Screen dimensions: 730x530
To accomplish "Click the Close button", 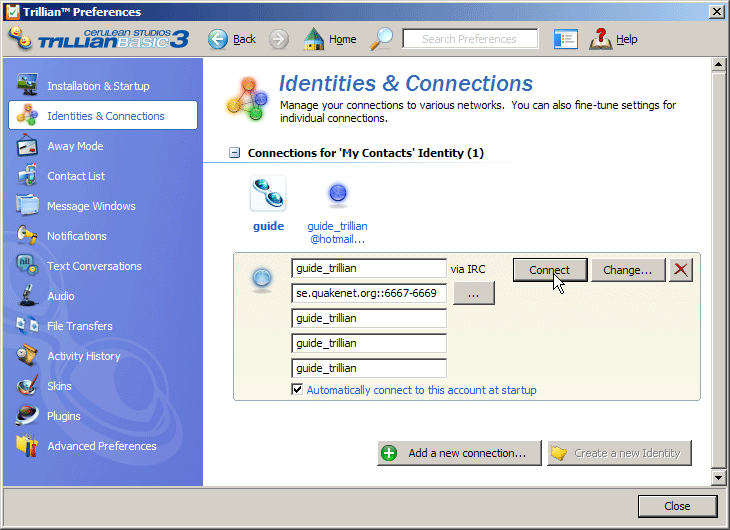I will pos(677,506).
